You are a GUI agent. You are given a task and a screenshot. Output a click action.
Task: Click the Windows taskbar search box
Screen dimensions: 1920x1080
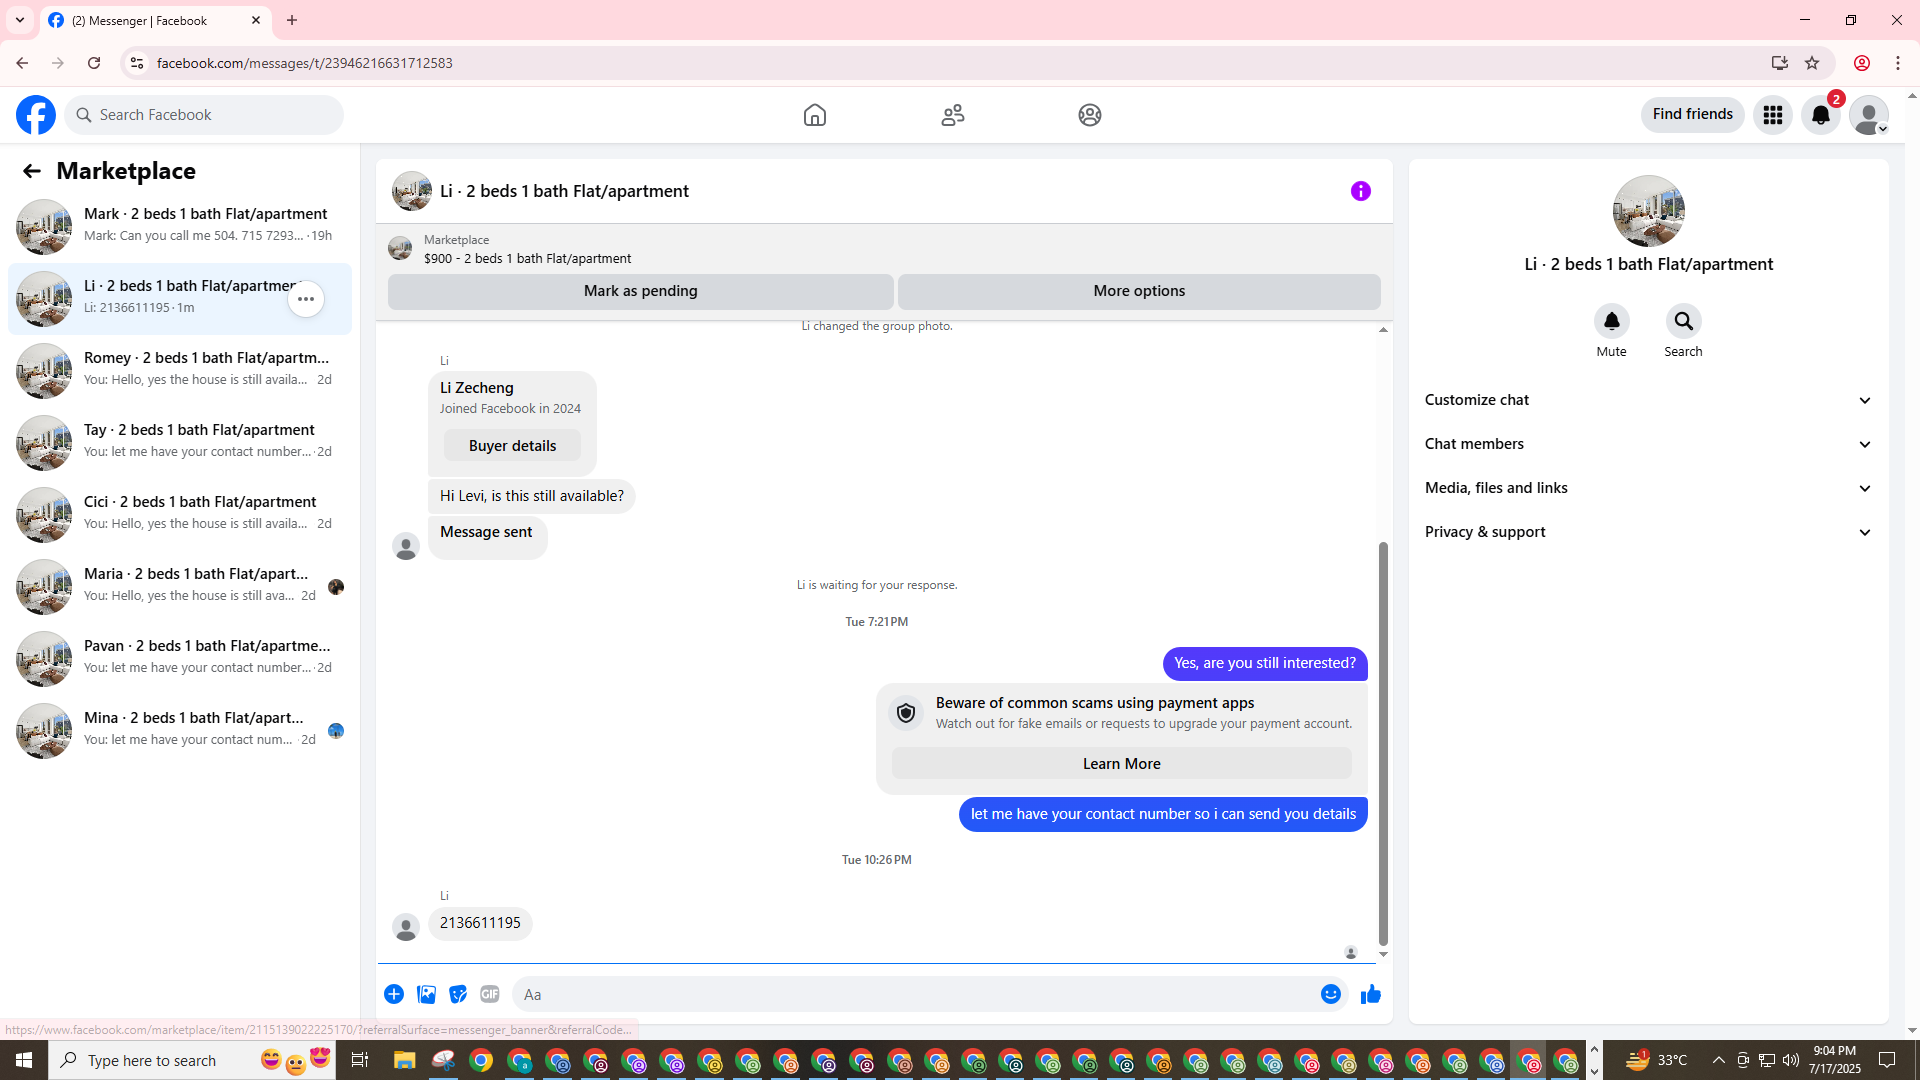(x=190, y=1060)
